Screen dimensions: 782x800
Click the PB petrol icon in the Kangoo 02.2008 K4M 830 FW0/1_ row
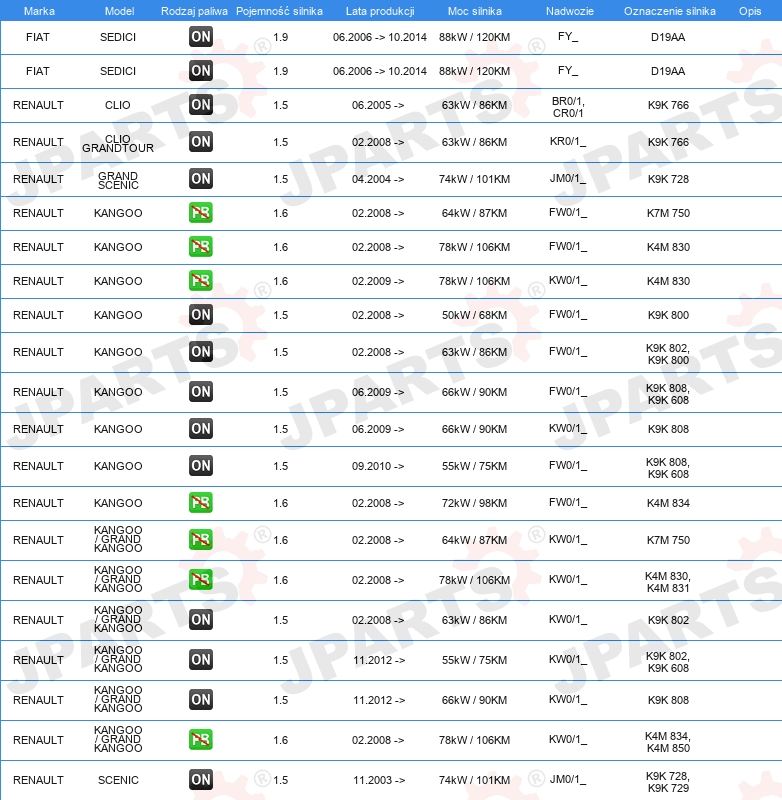(x=200, y=247)
